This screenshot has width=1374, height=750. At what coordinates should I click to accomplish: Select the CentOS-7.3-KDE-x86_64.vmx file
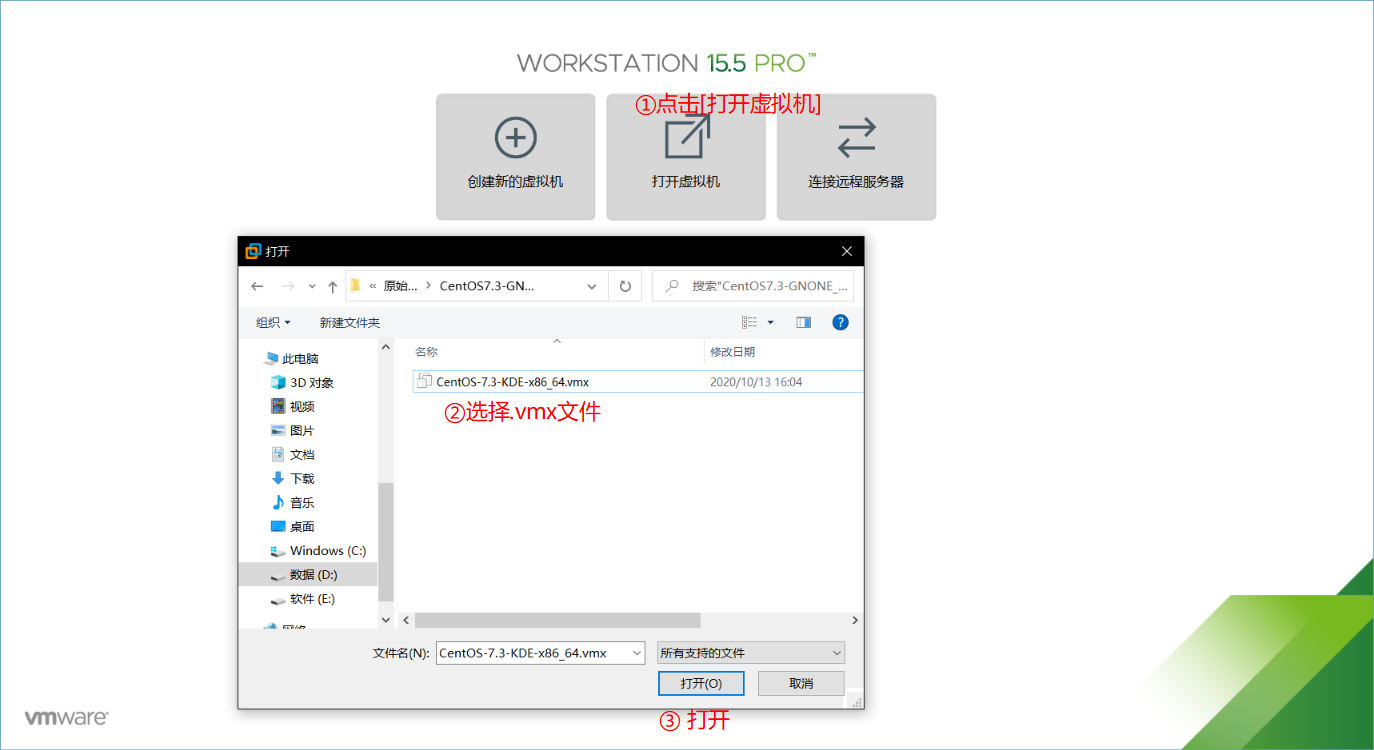click(x=638, y=381)
